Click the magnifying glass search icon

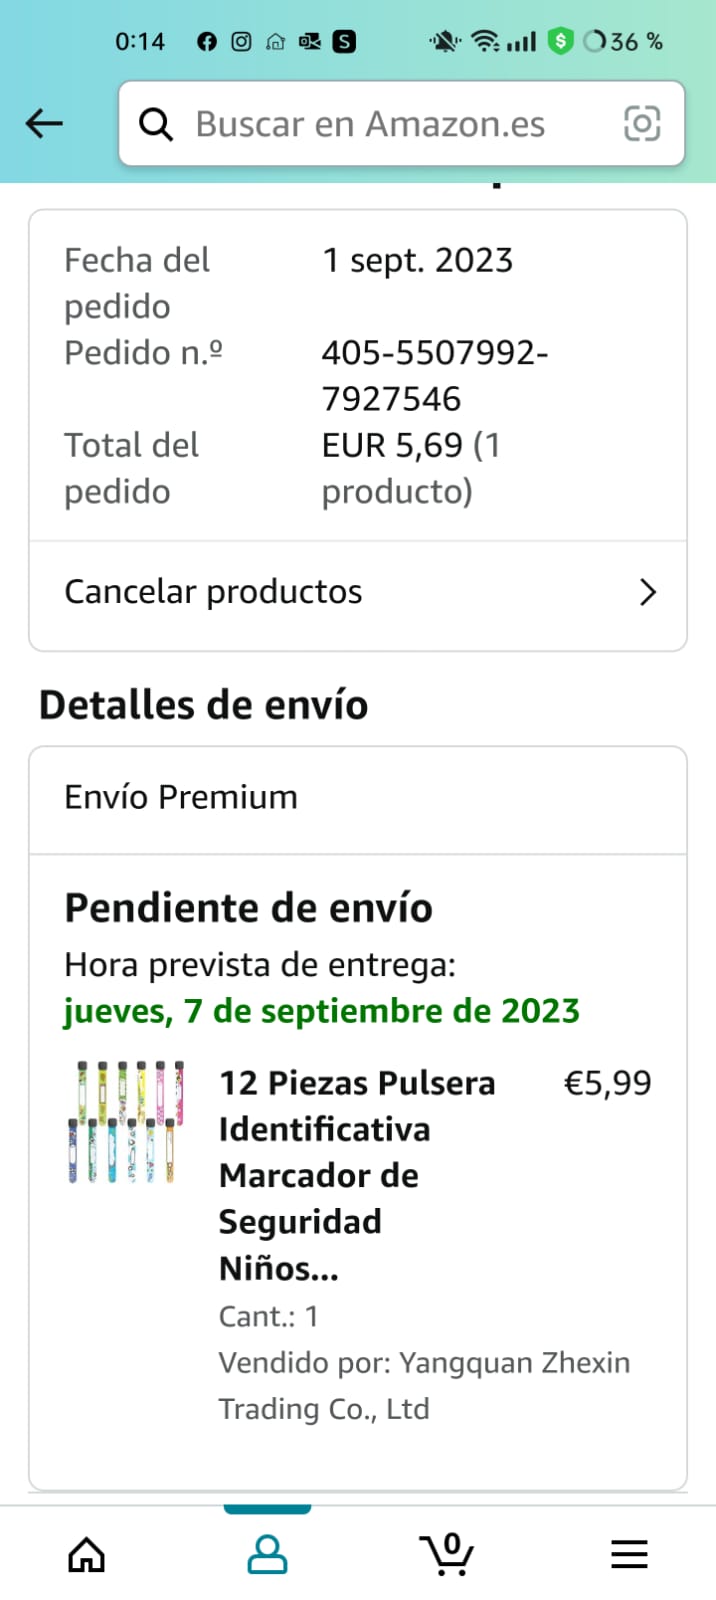point(156,124)
